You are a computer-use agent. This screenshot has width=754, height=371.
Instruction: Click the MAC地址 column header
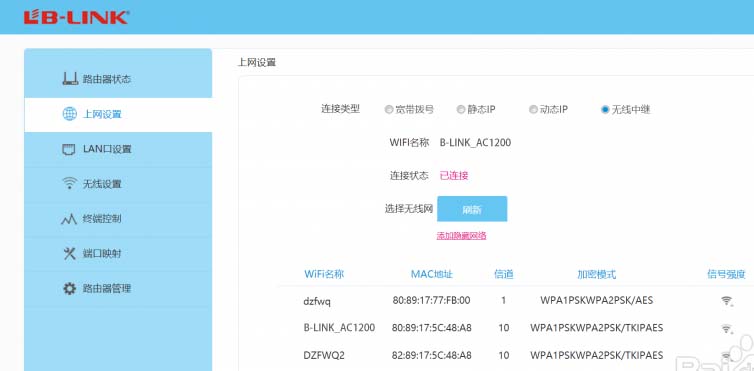click(x=431, y=274)
